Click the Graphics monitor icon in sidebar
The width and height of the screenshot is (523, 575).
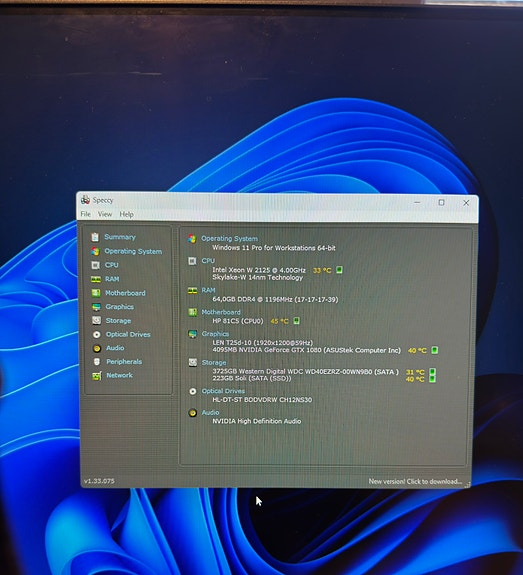click(x=96, y=307)
